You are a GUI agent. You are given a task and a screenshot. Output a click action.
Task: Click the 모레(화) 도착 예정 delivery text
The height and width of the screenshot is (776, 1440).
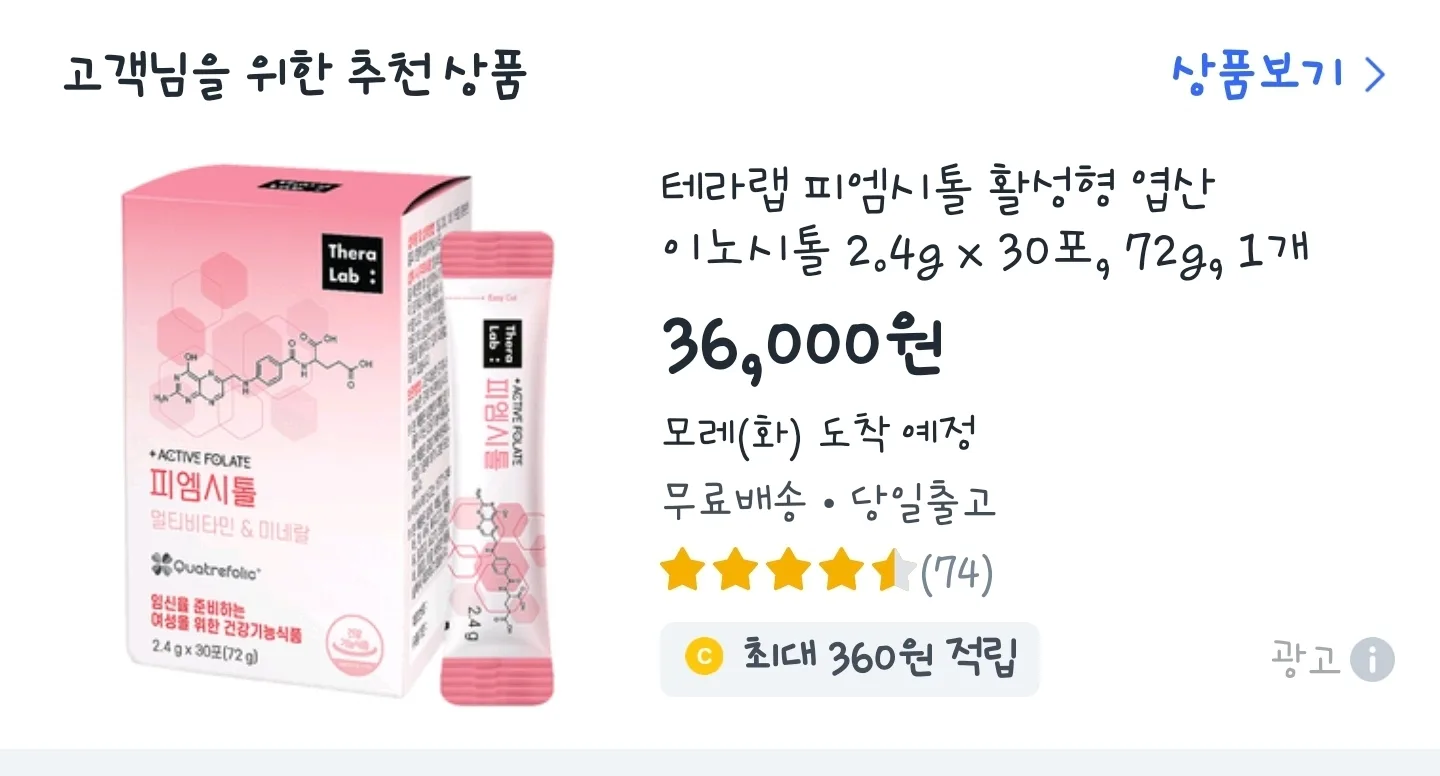[x=818, y=433]
